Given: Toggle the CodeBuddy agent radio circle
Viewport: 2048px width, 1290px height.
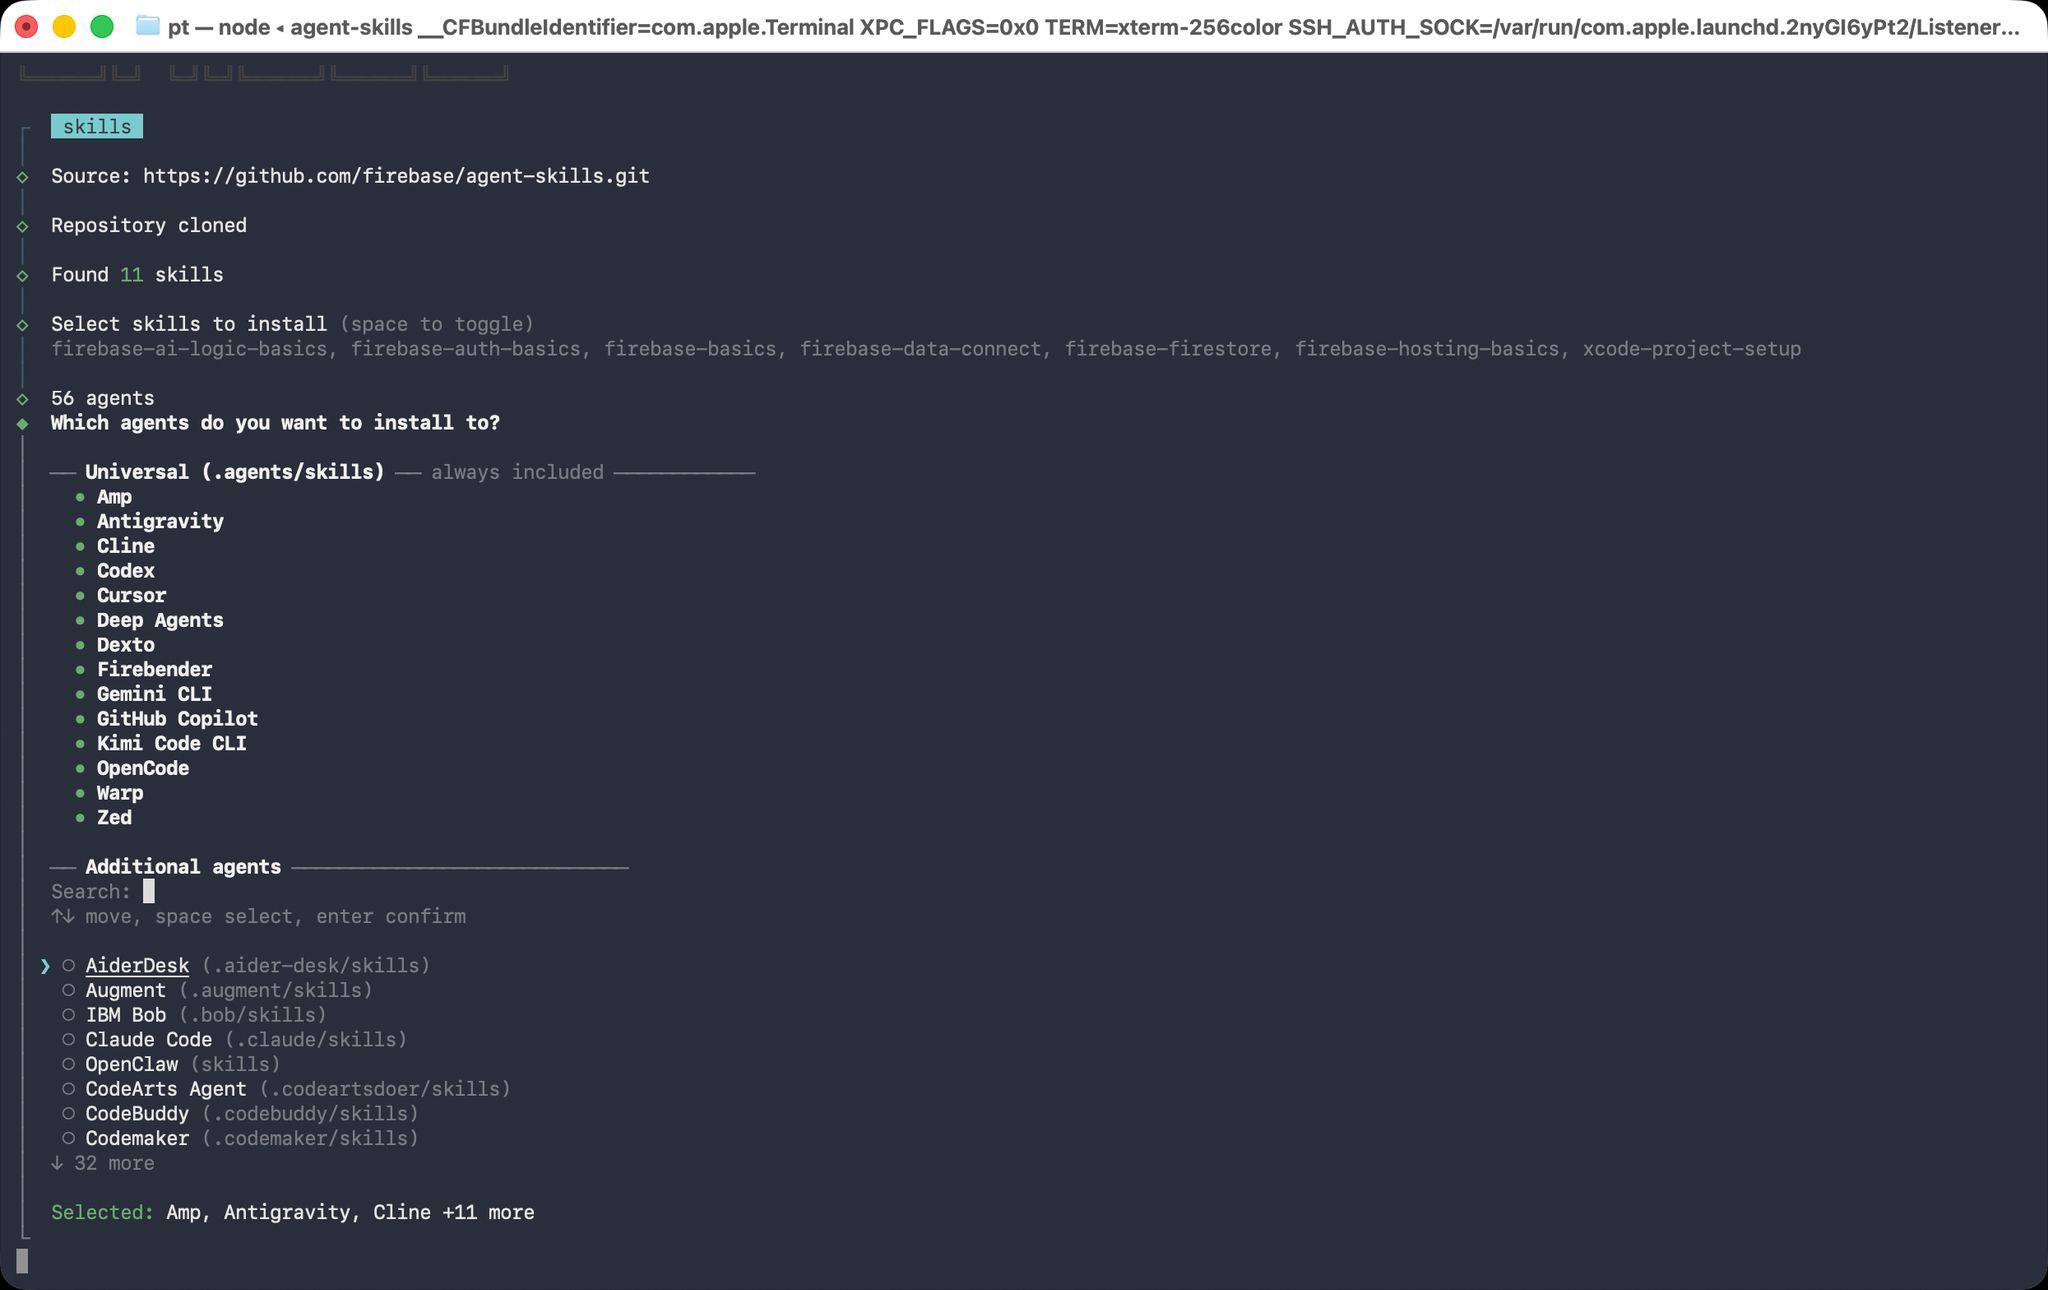Looking at the screenshot, I should click(69, 1114).
